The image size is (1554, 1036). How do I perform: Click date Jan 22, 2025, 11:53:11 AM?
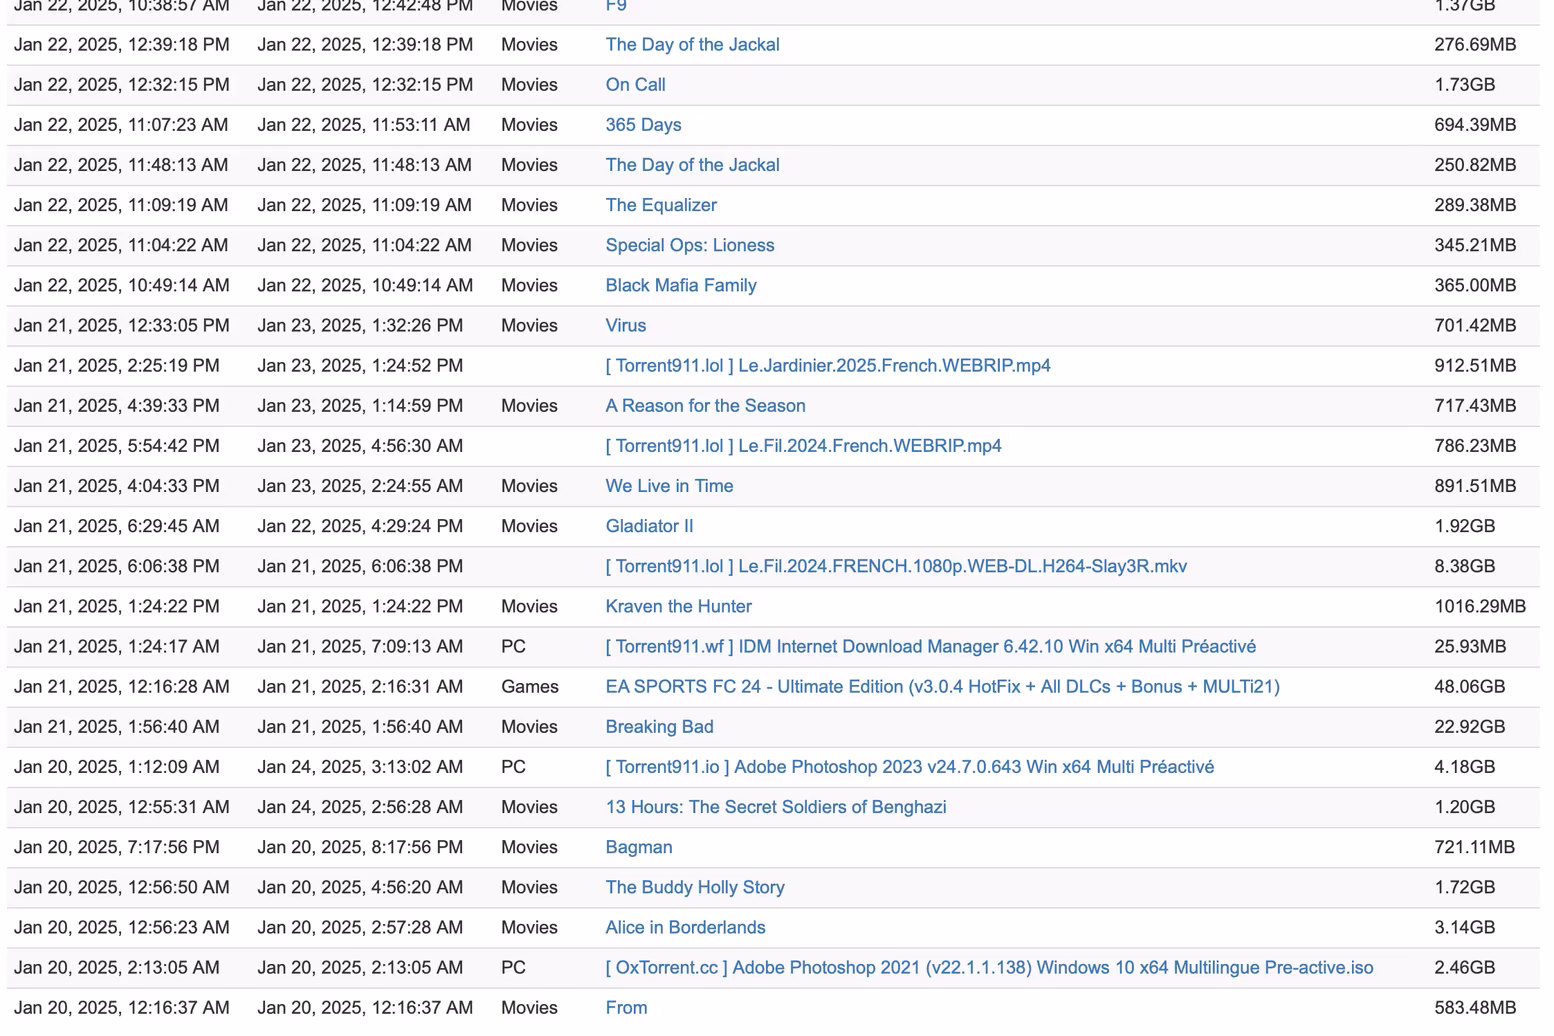coord(364,125)
